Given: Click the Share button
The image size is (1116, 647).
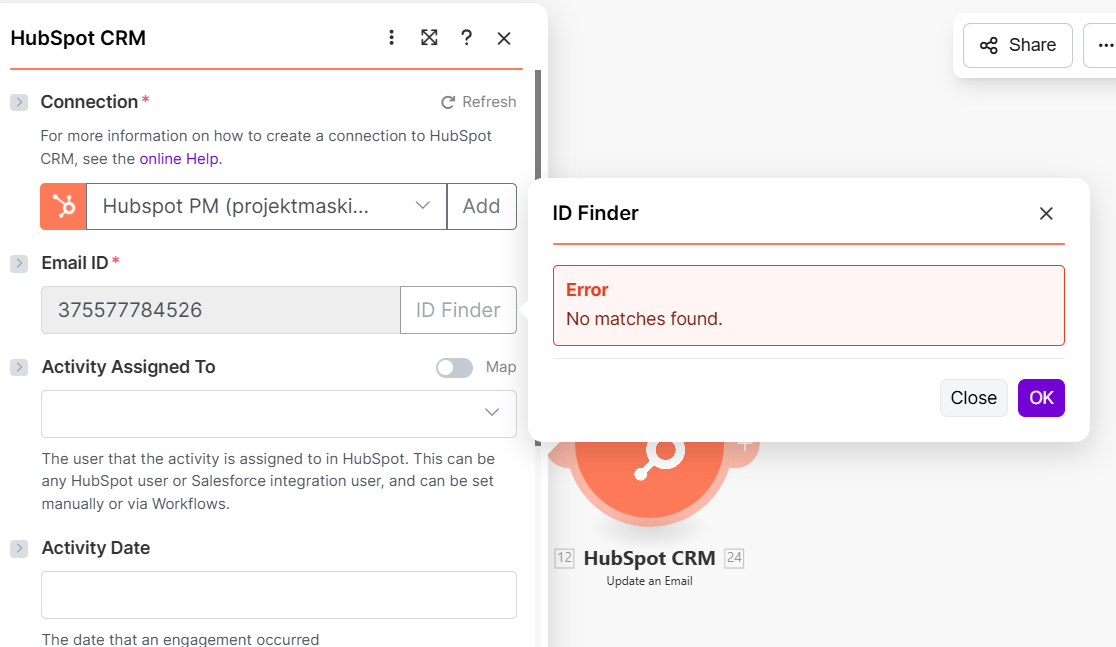Looking at the screenshot, I should pos(1017,45).
